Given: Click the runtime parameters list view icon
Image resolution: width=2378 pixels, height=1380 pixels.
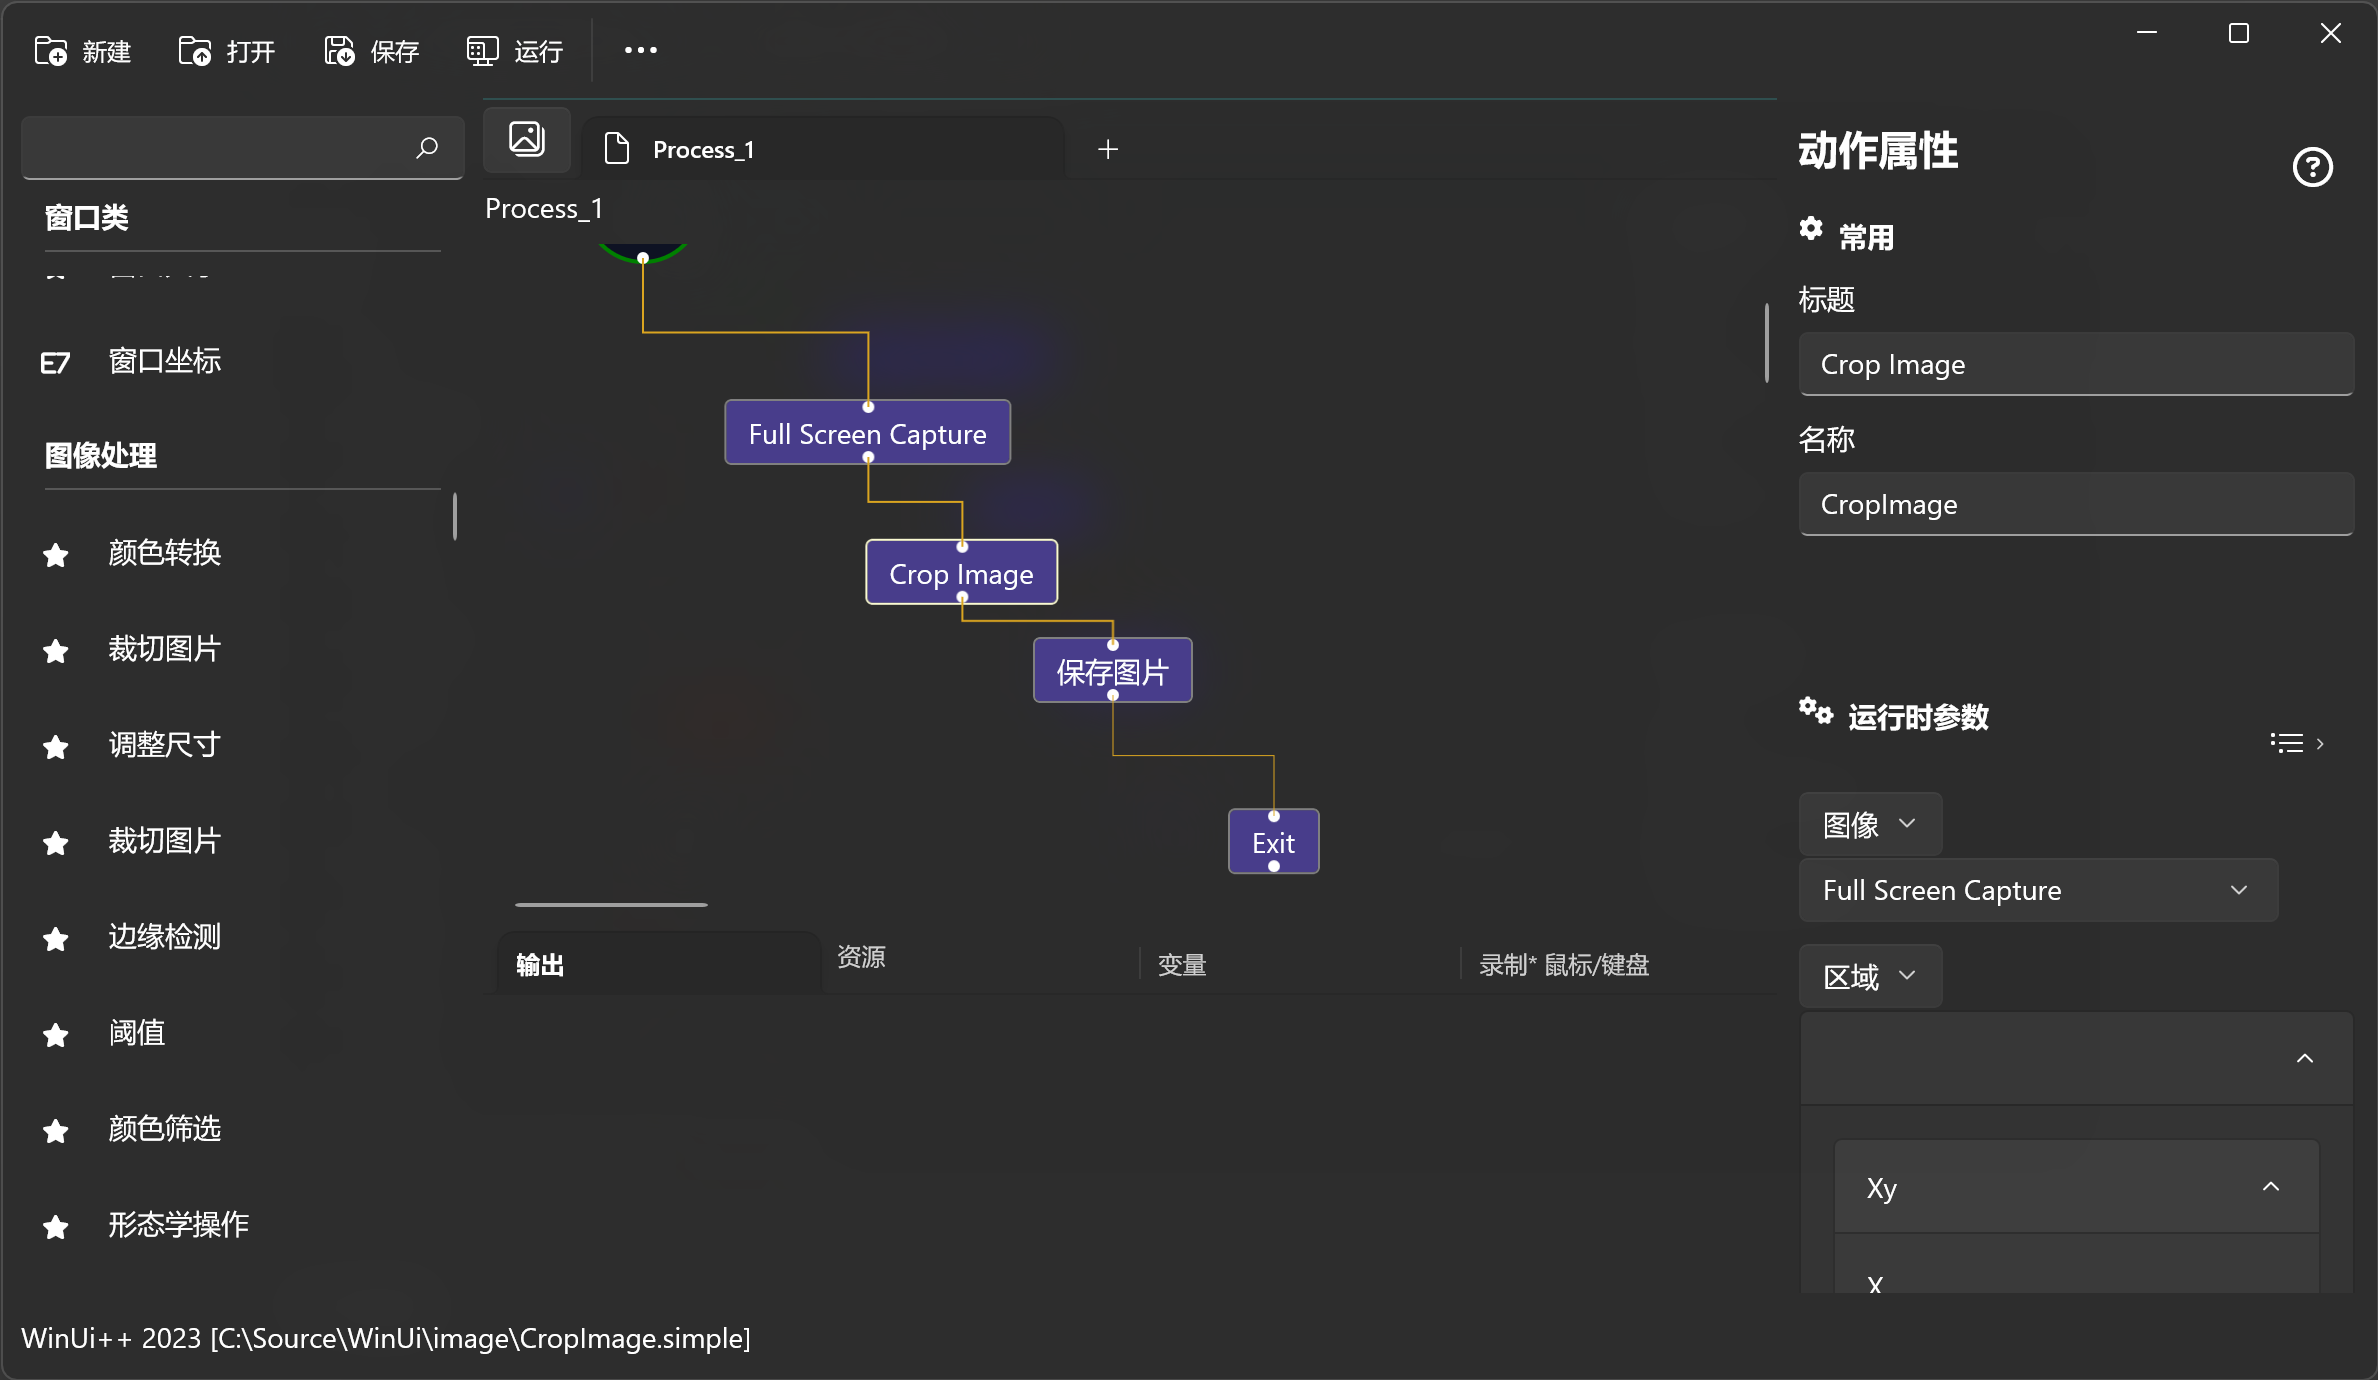Looking at the screenshot, I should tap(2286, 743).
